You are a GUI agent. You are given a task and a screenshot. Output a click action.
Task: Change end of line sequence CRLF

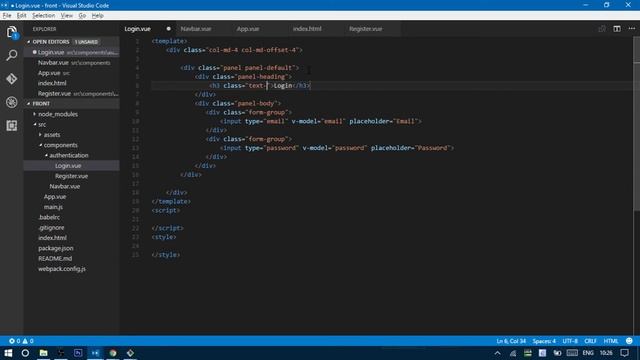[590, 341]
